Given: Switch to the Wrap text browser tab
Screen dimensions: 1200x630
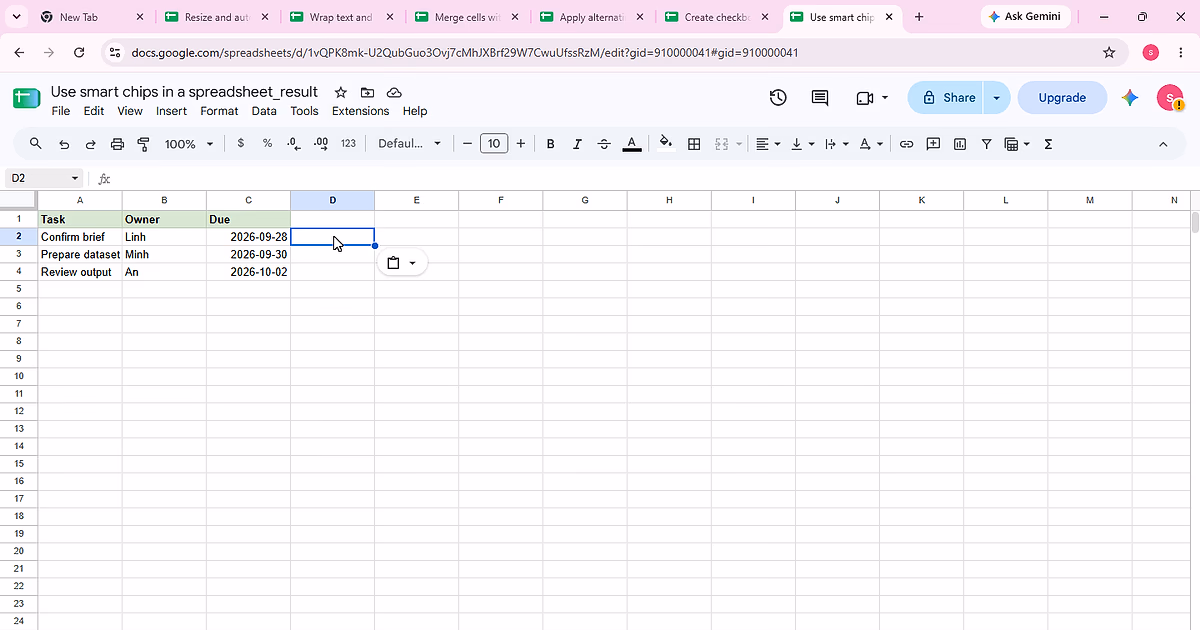Looking at the screenshot, I should 341,17.
